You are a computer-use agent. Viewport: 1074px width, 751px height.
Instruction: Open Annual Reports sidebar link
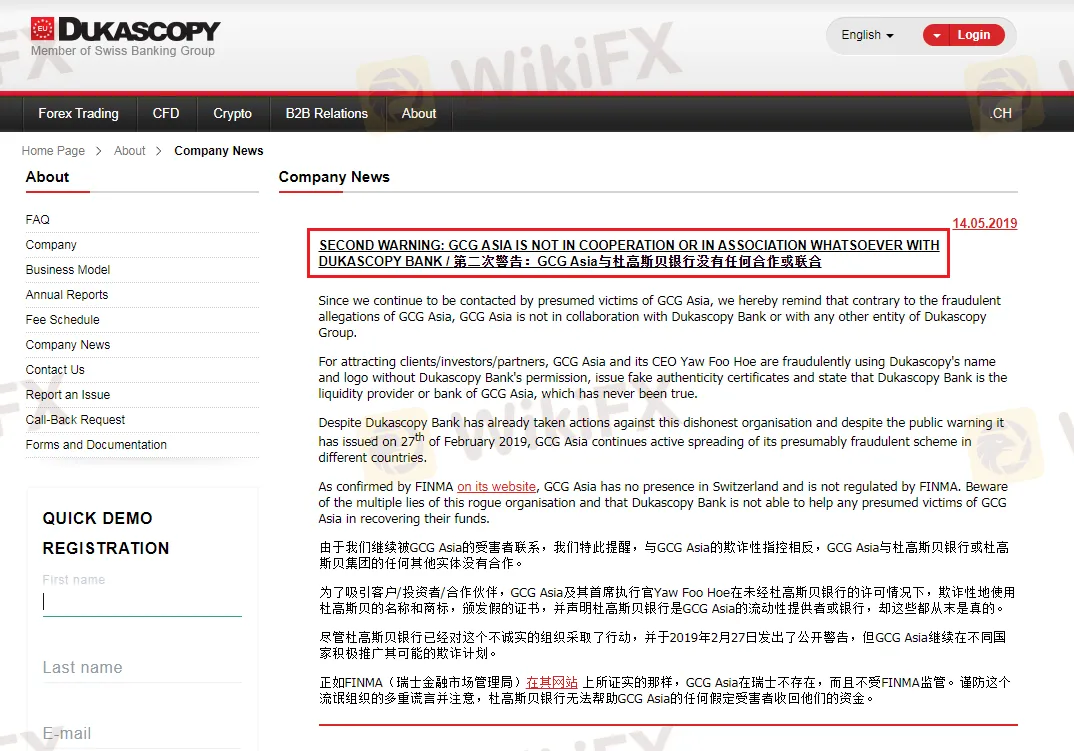(x=67, y=295)
